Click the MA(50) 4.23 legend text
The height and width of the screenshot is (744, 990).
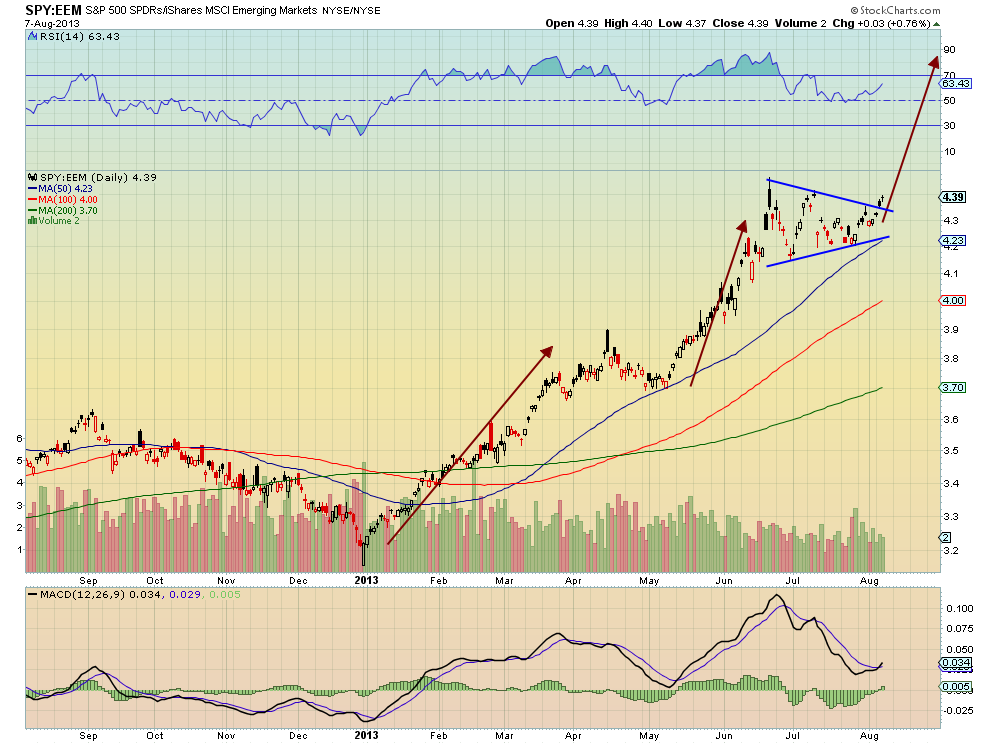(66, 189)
